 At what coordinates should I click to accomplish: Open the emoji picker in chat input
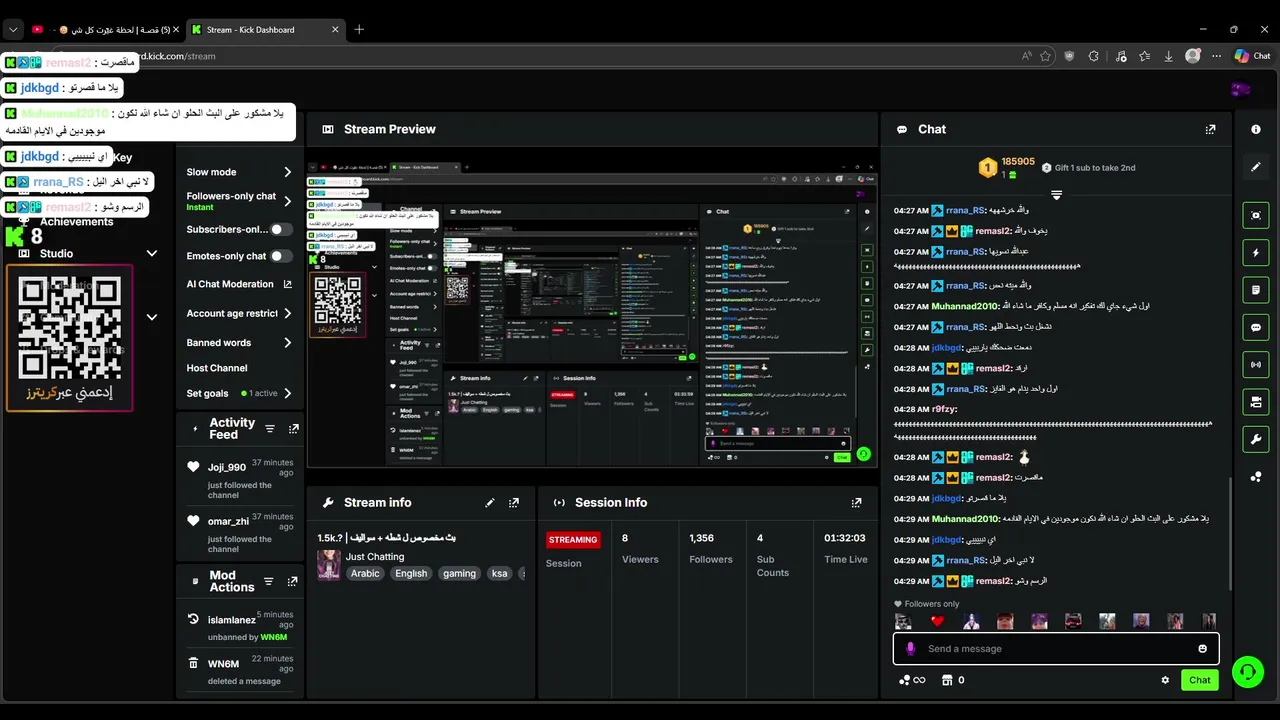point(1202,649)
